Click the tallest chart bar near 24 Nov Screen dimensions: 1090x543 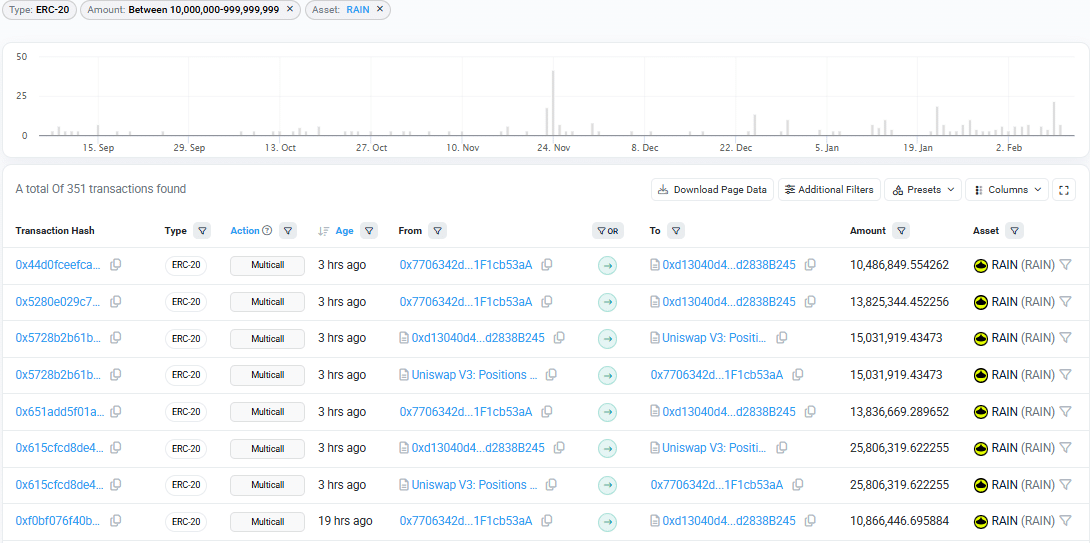point(553,103)
